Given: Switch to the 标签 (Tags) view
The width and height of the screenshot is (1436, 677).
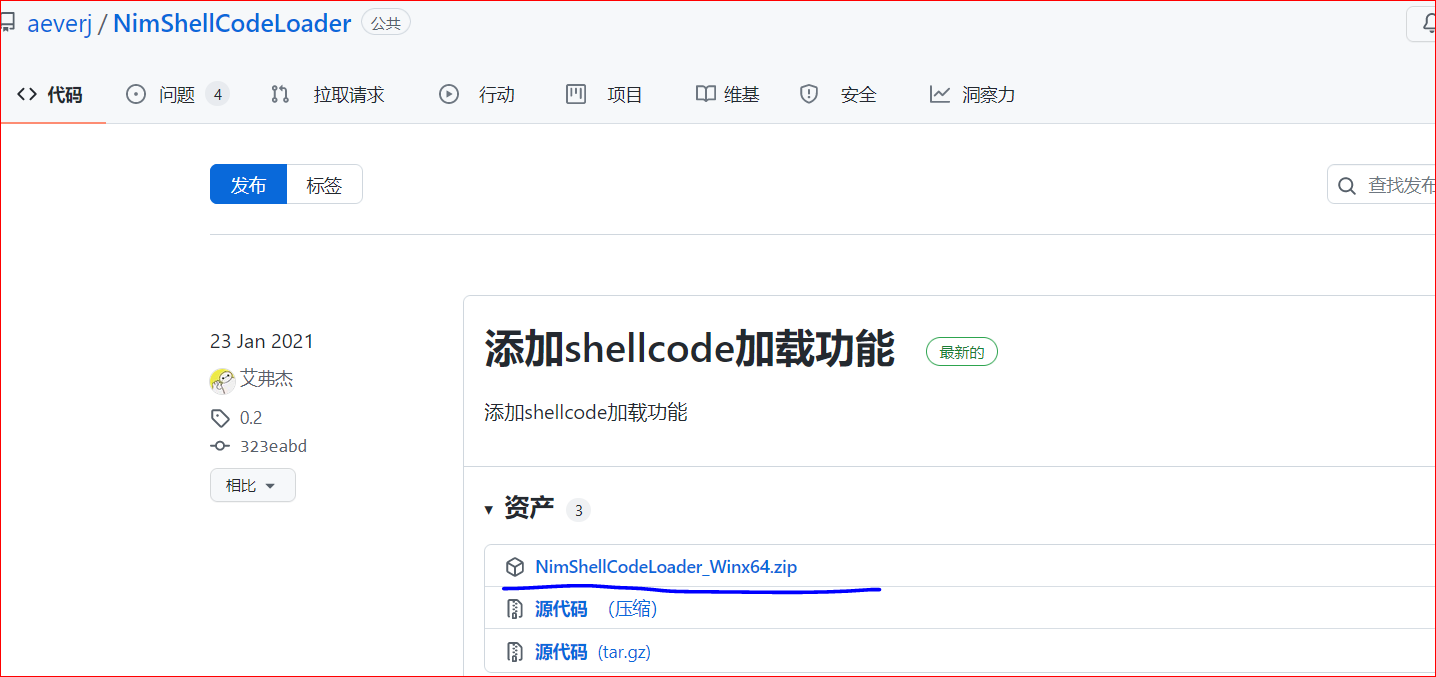Looking at the screenshot, I should [324, 184].
